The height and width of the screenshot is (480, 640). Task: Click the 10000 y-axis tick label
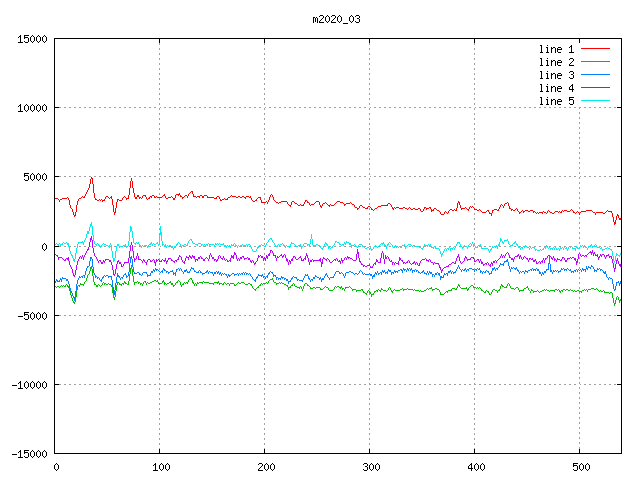click(x=32, y=108)
